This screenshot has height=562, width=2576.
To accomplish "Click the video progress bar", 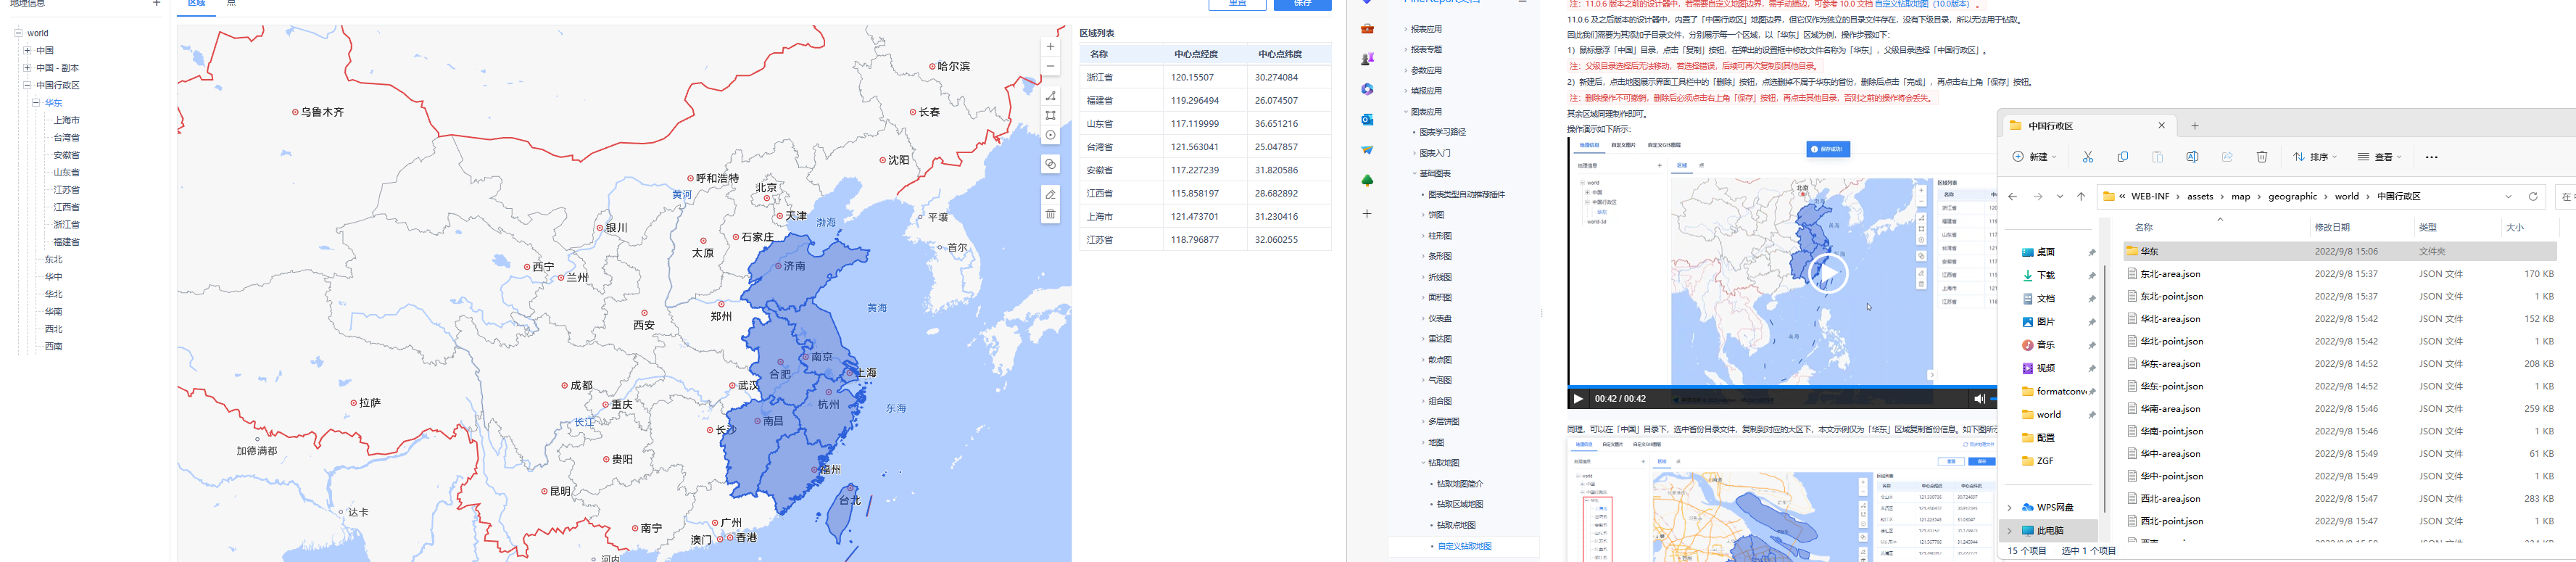I will click(1781, 387).
